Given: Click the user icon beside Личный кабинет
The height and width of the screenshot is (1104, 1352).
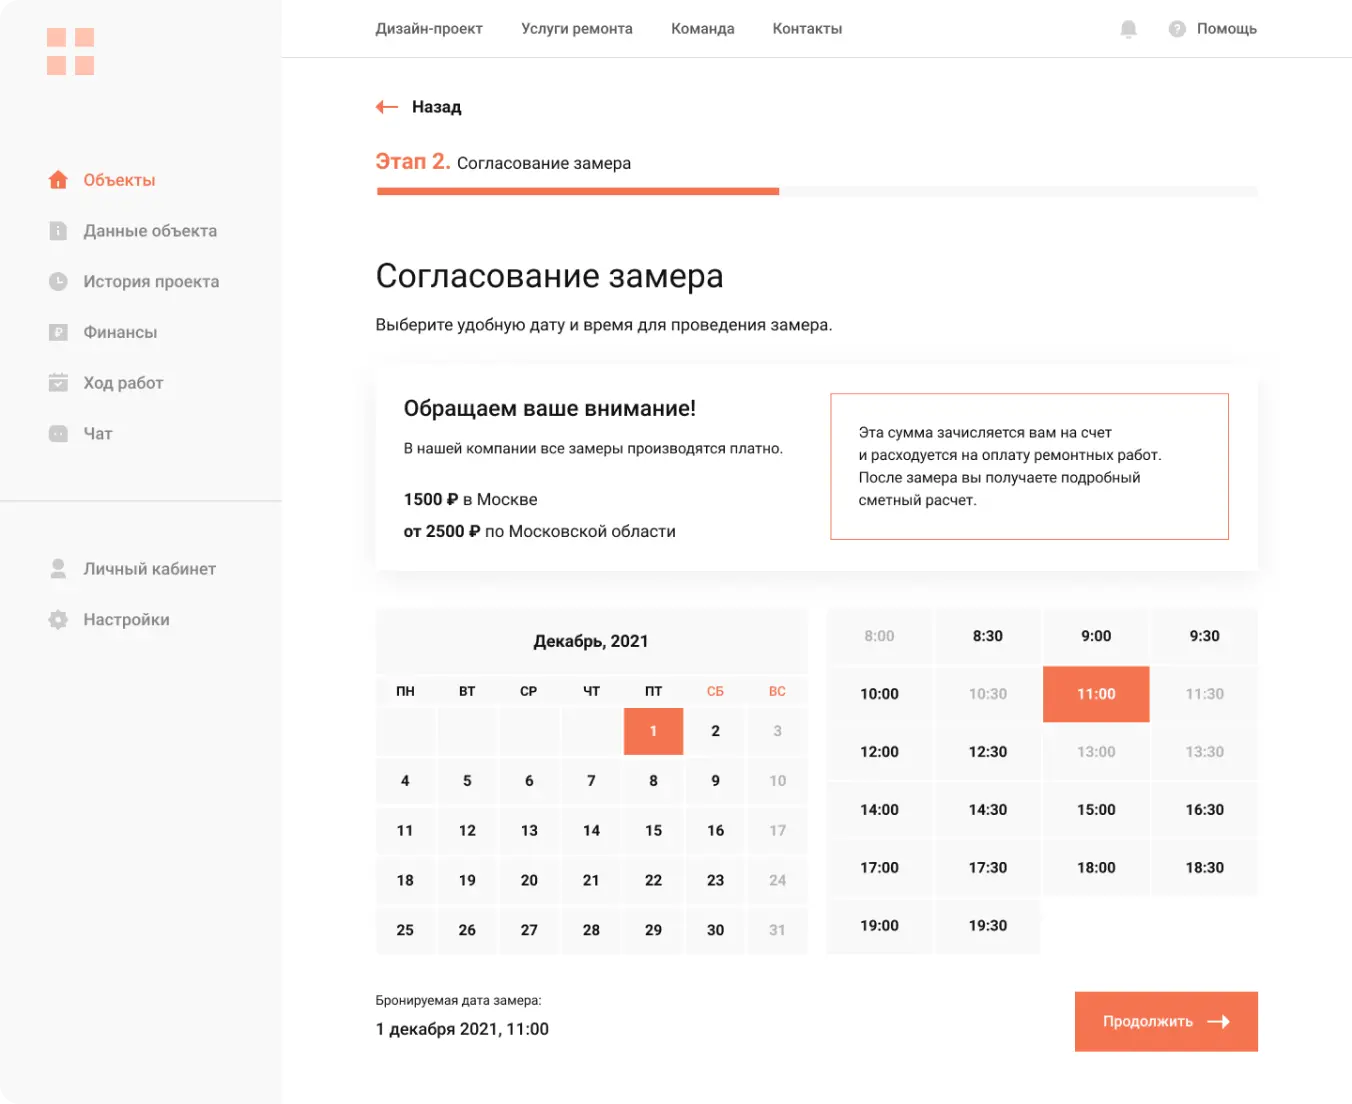Looking at the screenshot, I should pos(58,569).
